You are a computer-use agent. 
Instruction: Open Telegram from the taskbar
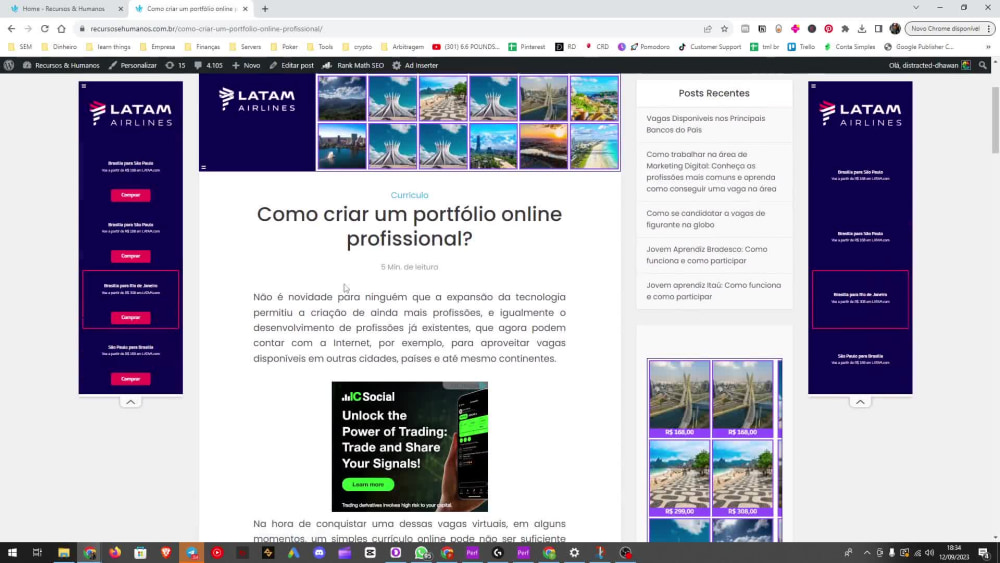[191, 553]
